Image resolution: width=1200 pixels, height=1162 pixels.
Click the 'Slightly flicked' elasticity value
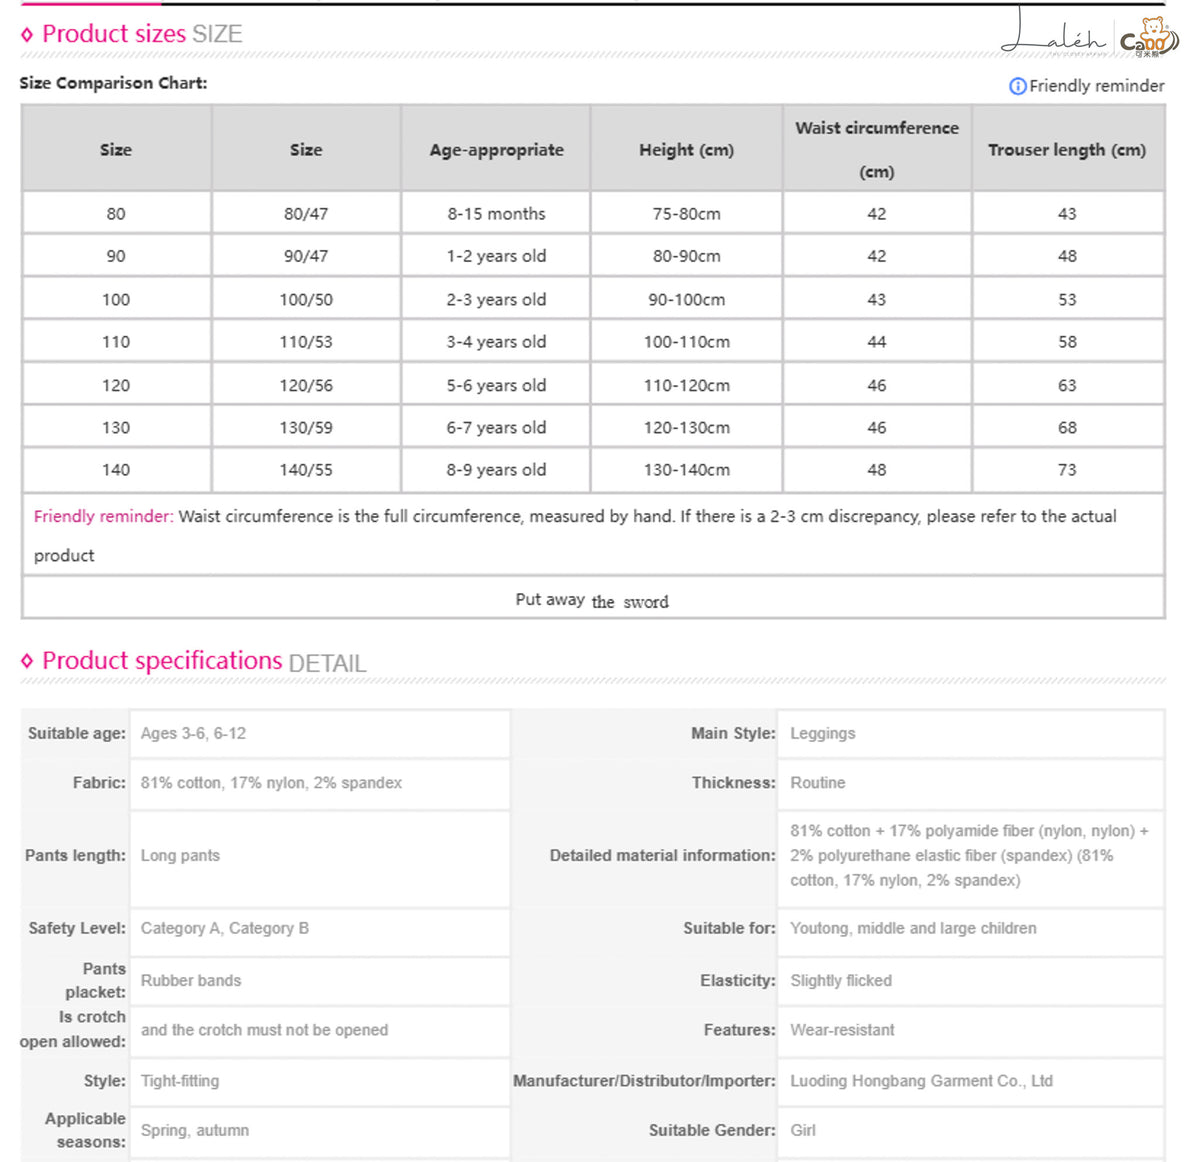tap(841, 981)
